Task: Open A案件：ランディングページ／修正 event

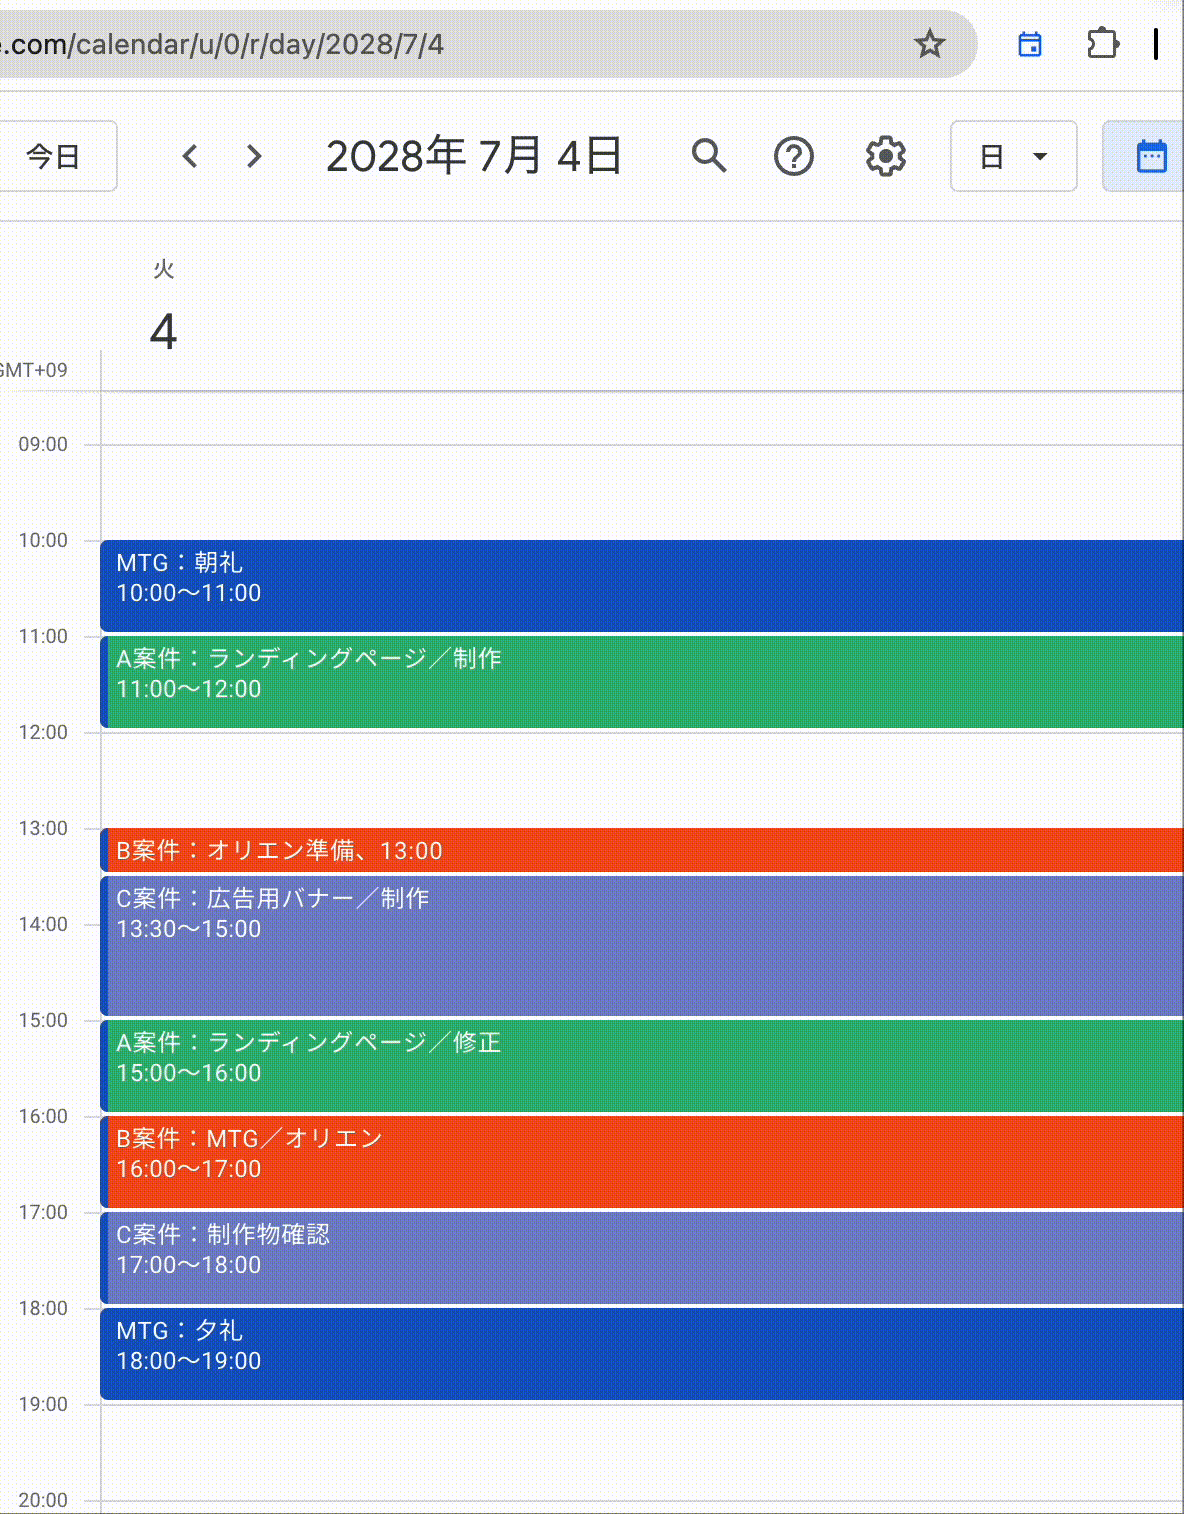Action: pos(642,1066)
